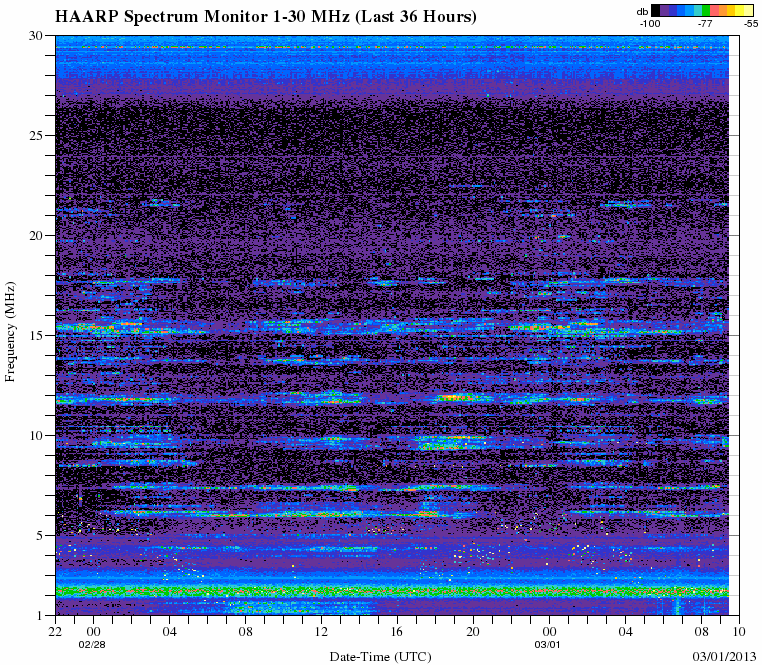762x665 pixels.
Task: Select the '03/01' date label under the axis
Action: (547, 645)
